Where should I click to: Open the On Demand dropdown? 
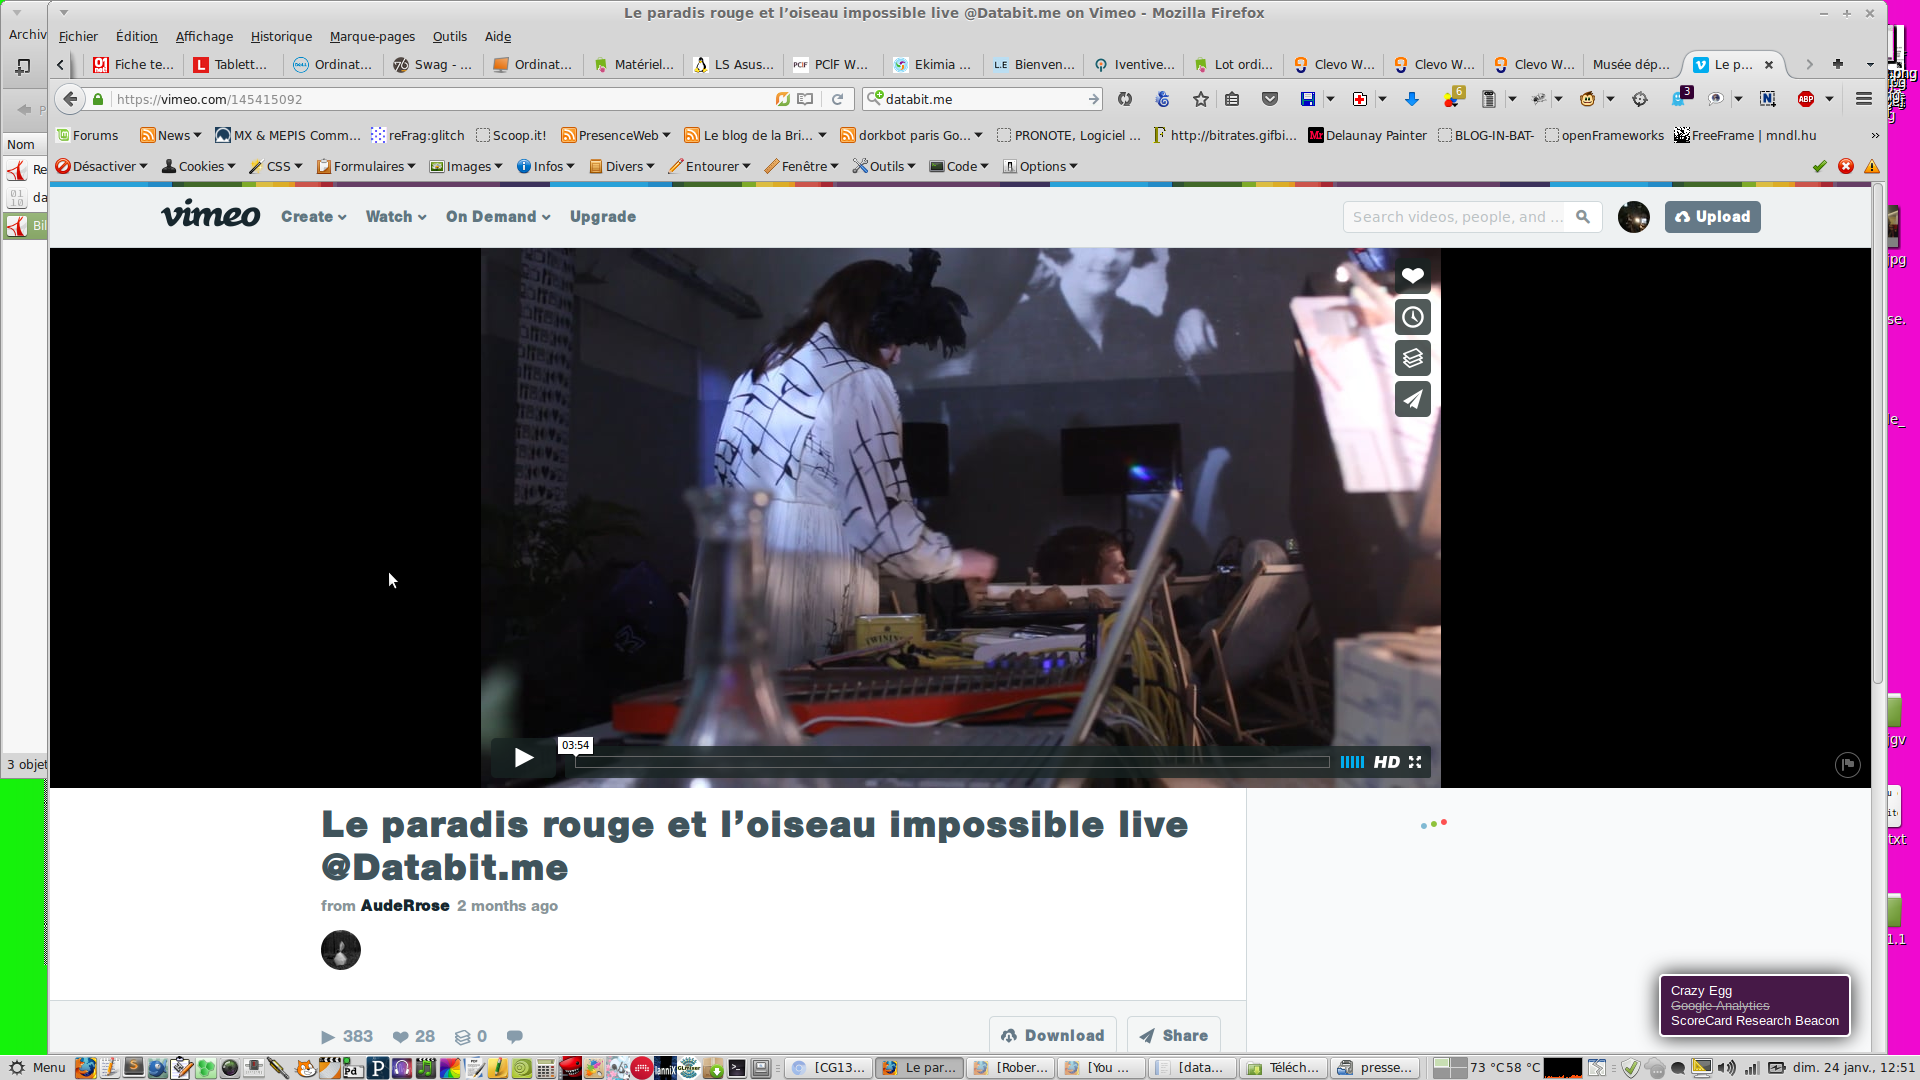click(497, 217)
